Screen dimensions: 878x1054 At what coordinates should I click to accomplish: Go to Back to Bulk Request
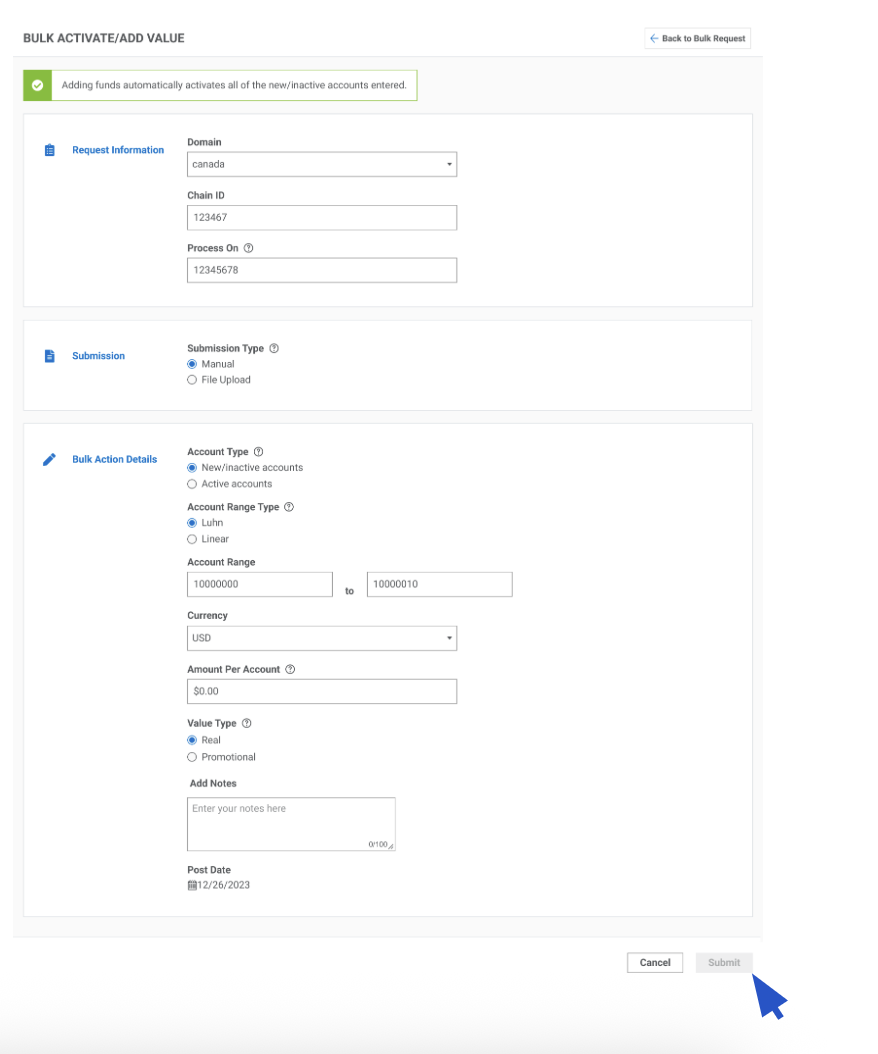(x=697, y=39)
